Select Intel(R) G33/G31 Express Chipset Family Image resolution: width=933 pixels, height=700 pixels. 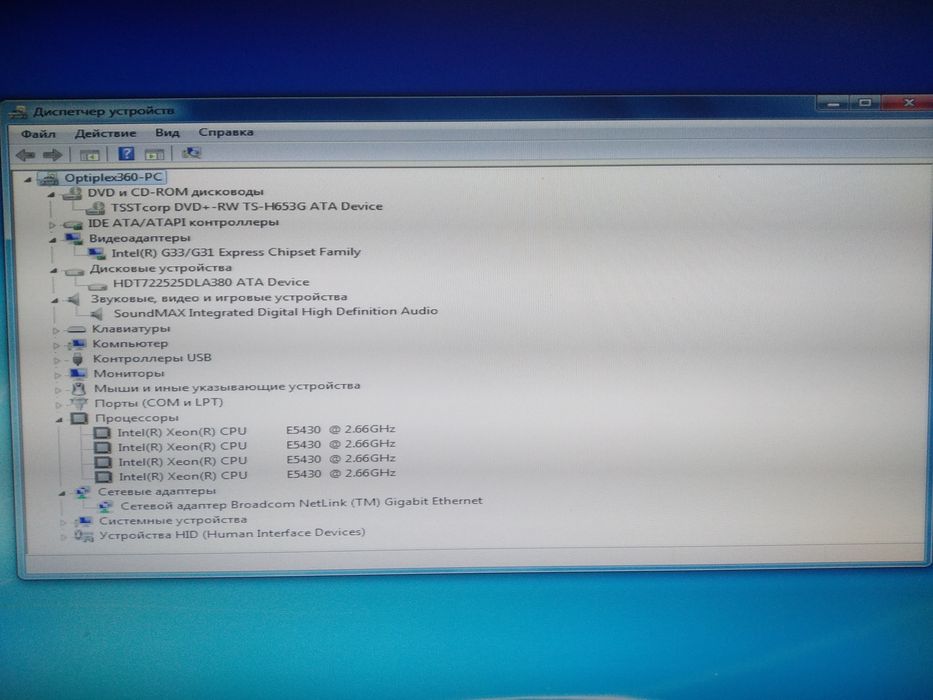tap(236, 252)
